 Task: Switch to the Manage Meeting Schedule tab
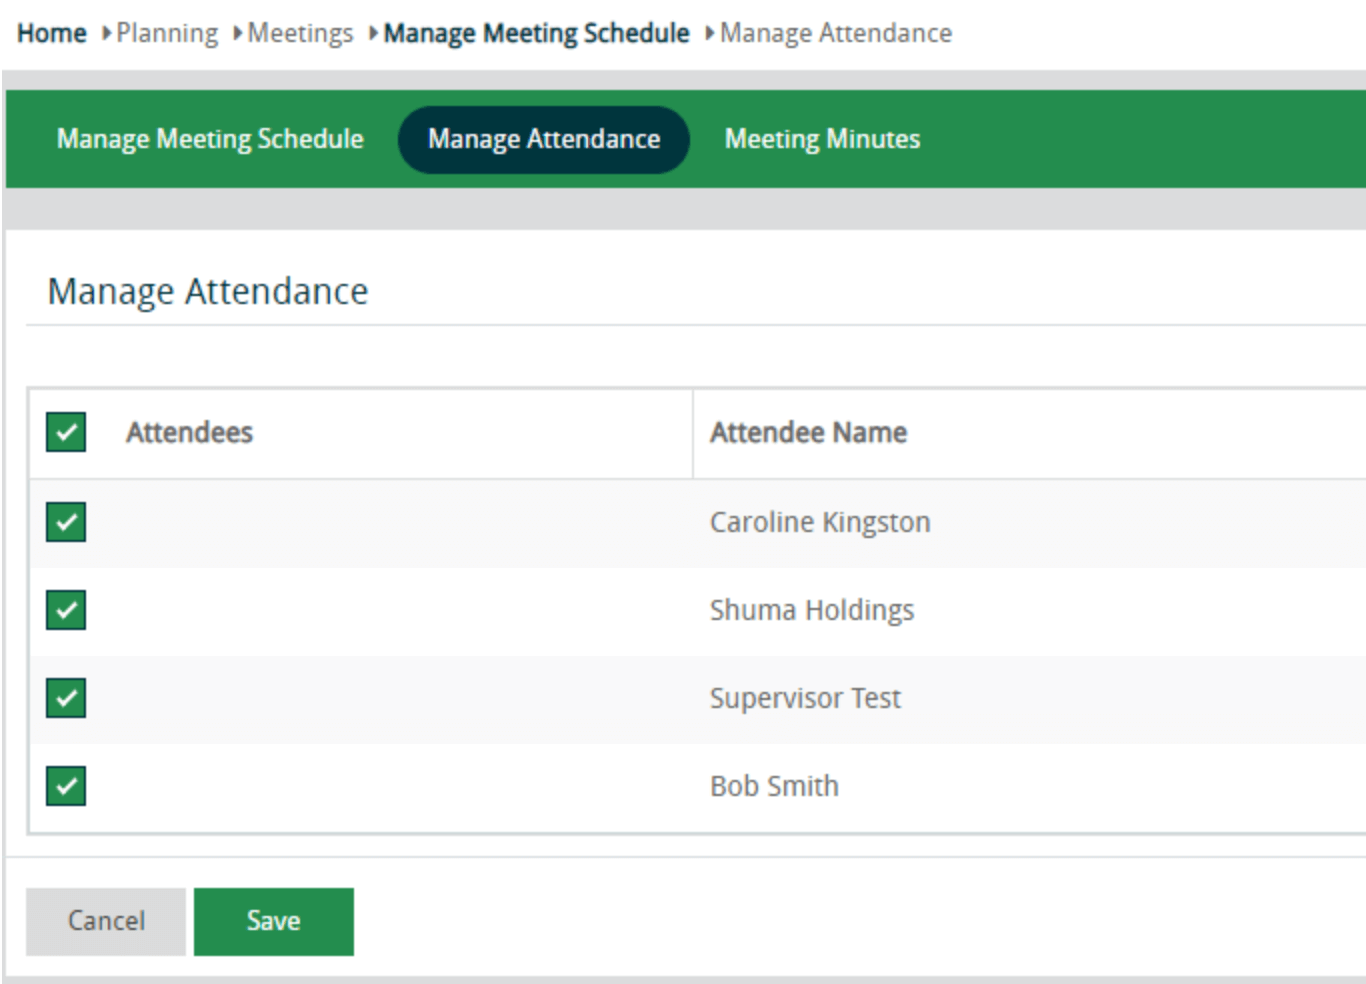tap(210, 139)
